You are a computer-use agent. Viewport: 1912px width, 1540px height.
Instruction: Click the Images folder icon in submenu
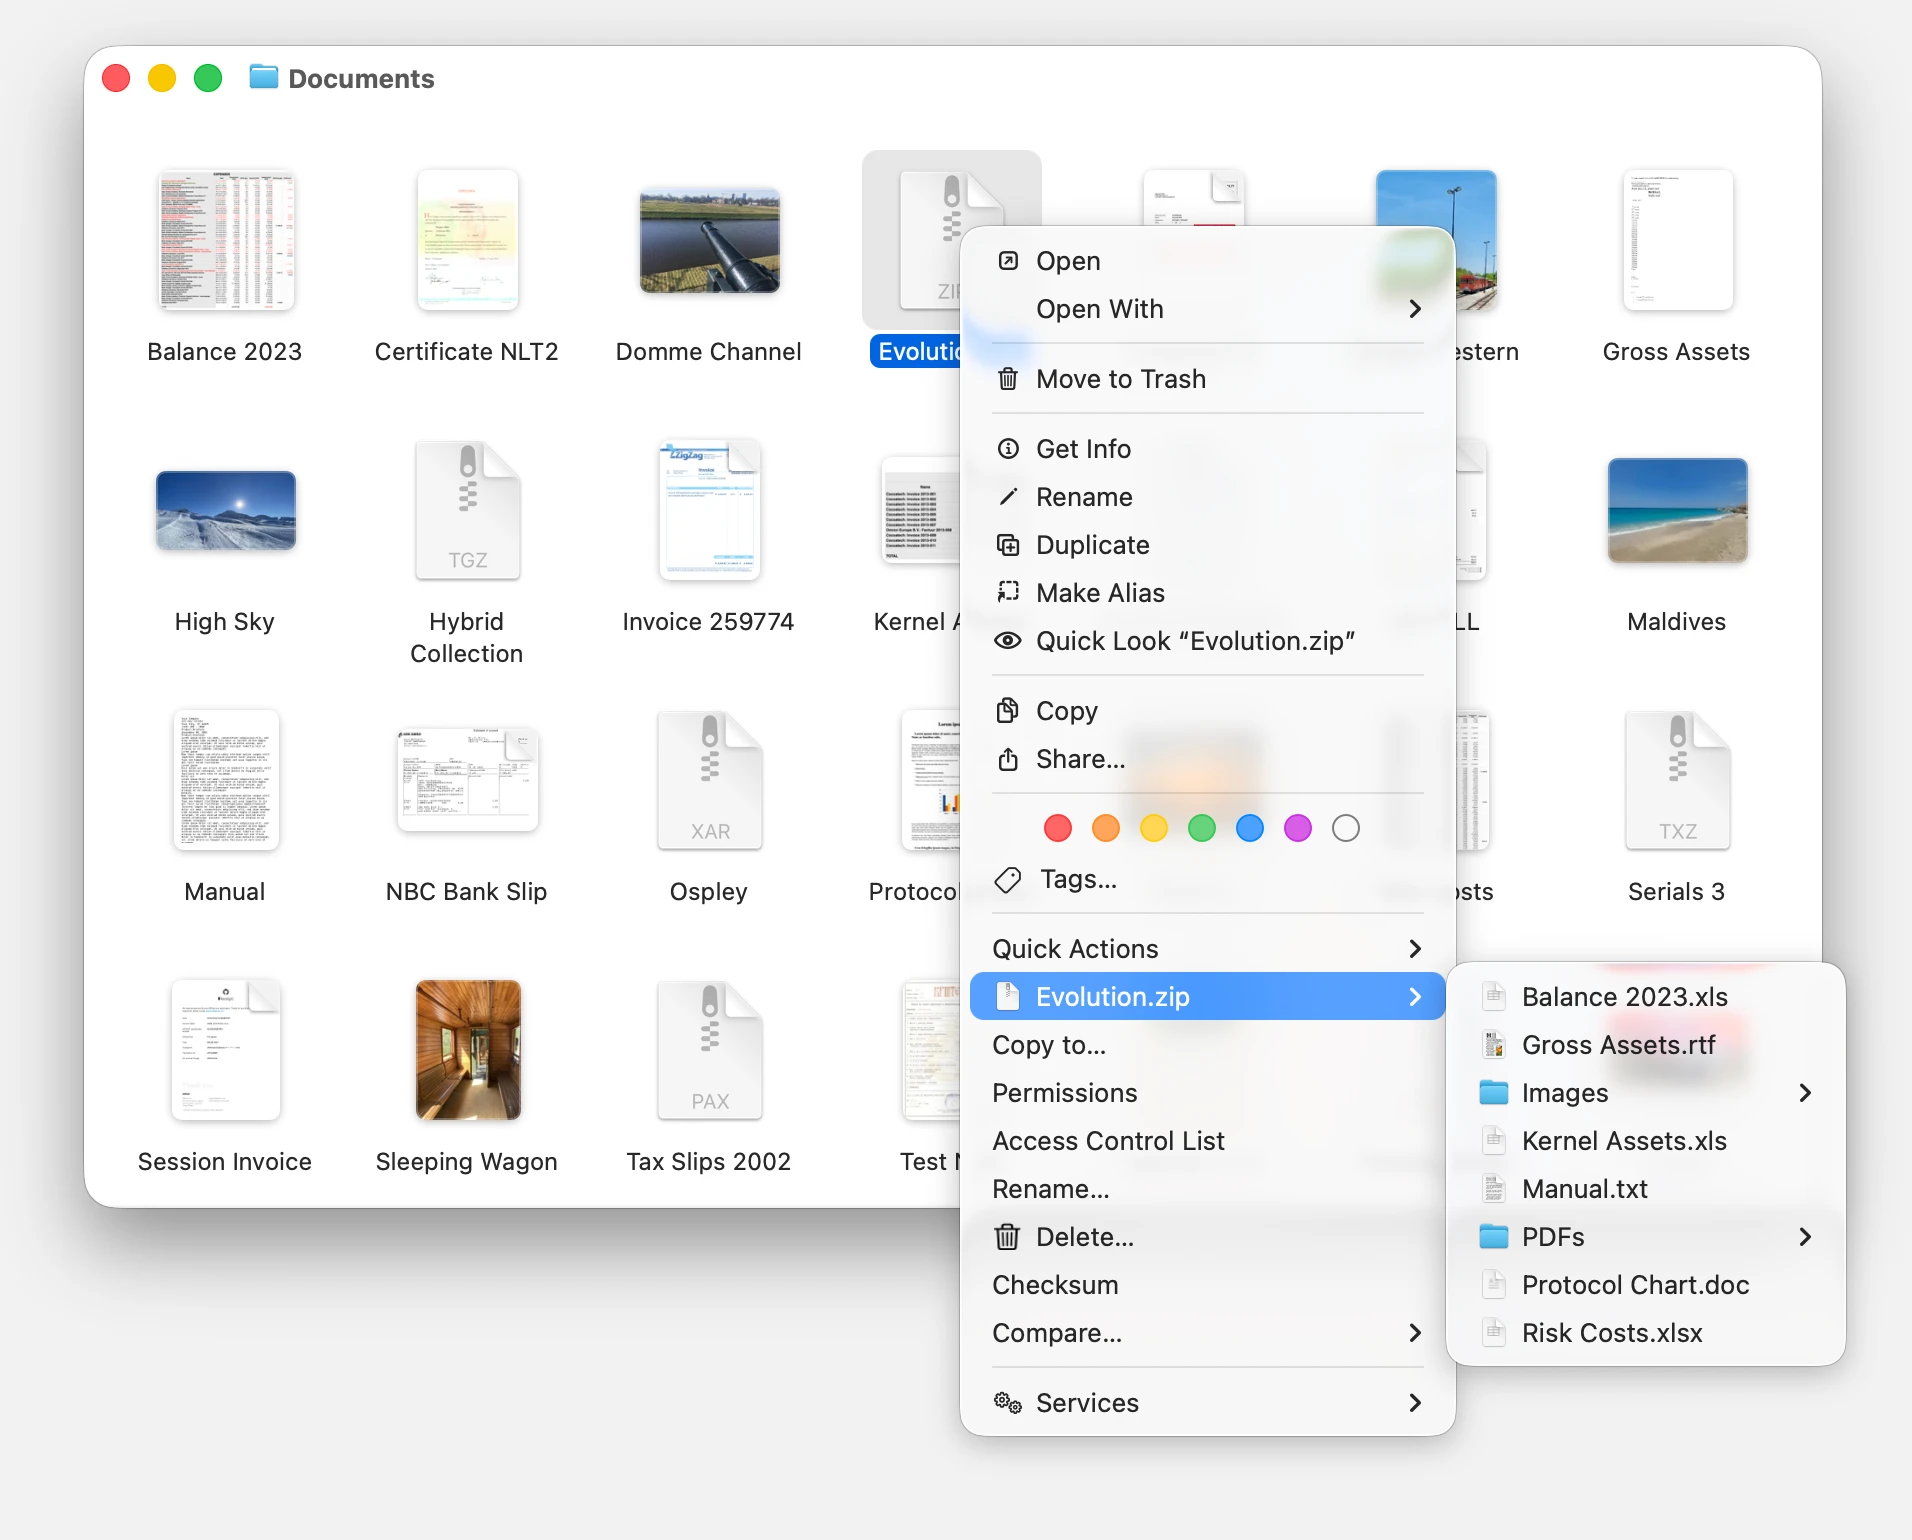click(1494, 1093)
